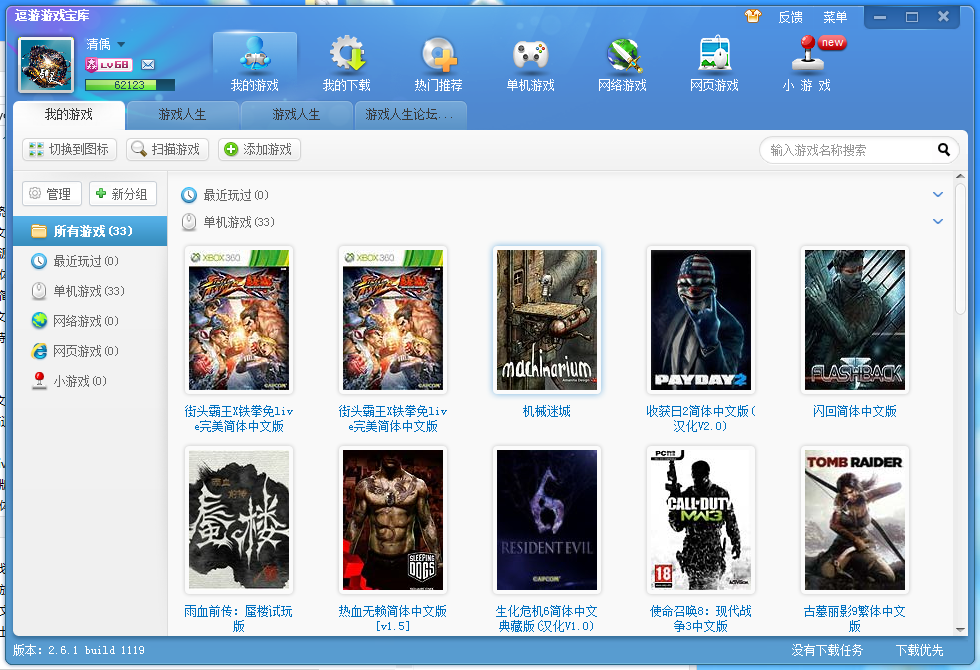The height and width of the screenshot is (670, 980).
Task: Select the Machinarium game cover
Action: tap(547, 320)
